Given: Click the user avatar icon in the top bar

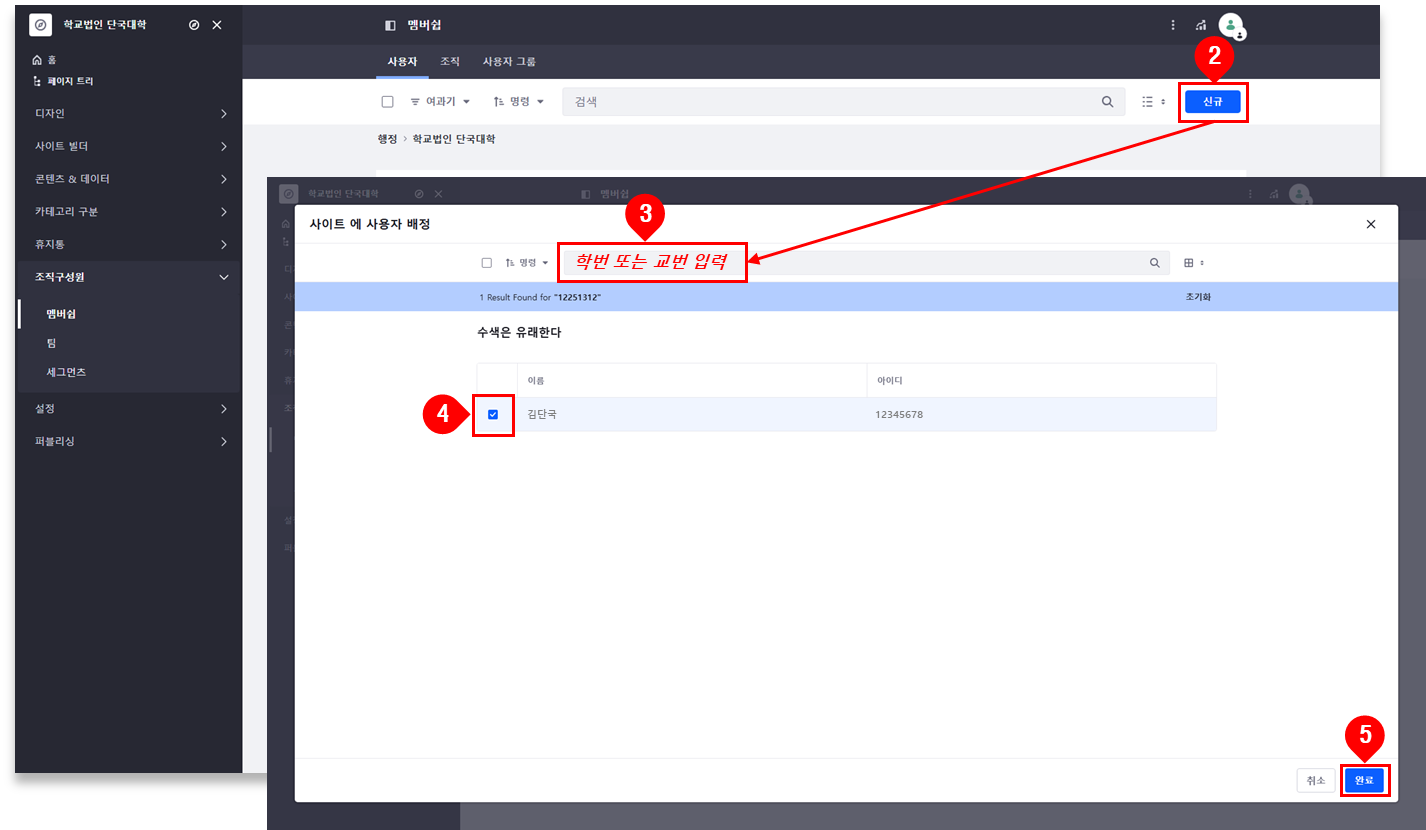Looking at the screenshot, I should 1230,25.
